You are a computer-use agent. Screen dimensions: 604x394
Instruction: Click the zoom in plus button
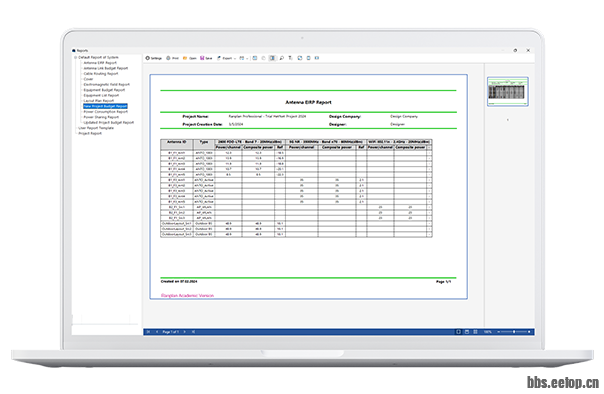[x=529, y=332]
